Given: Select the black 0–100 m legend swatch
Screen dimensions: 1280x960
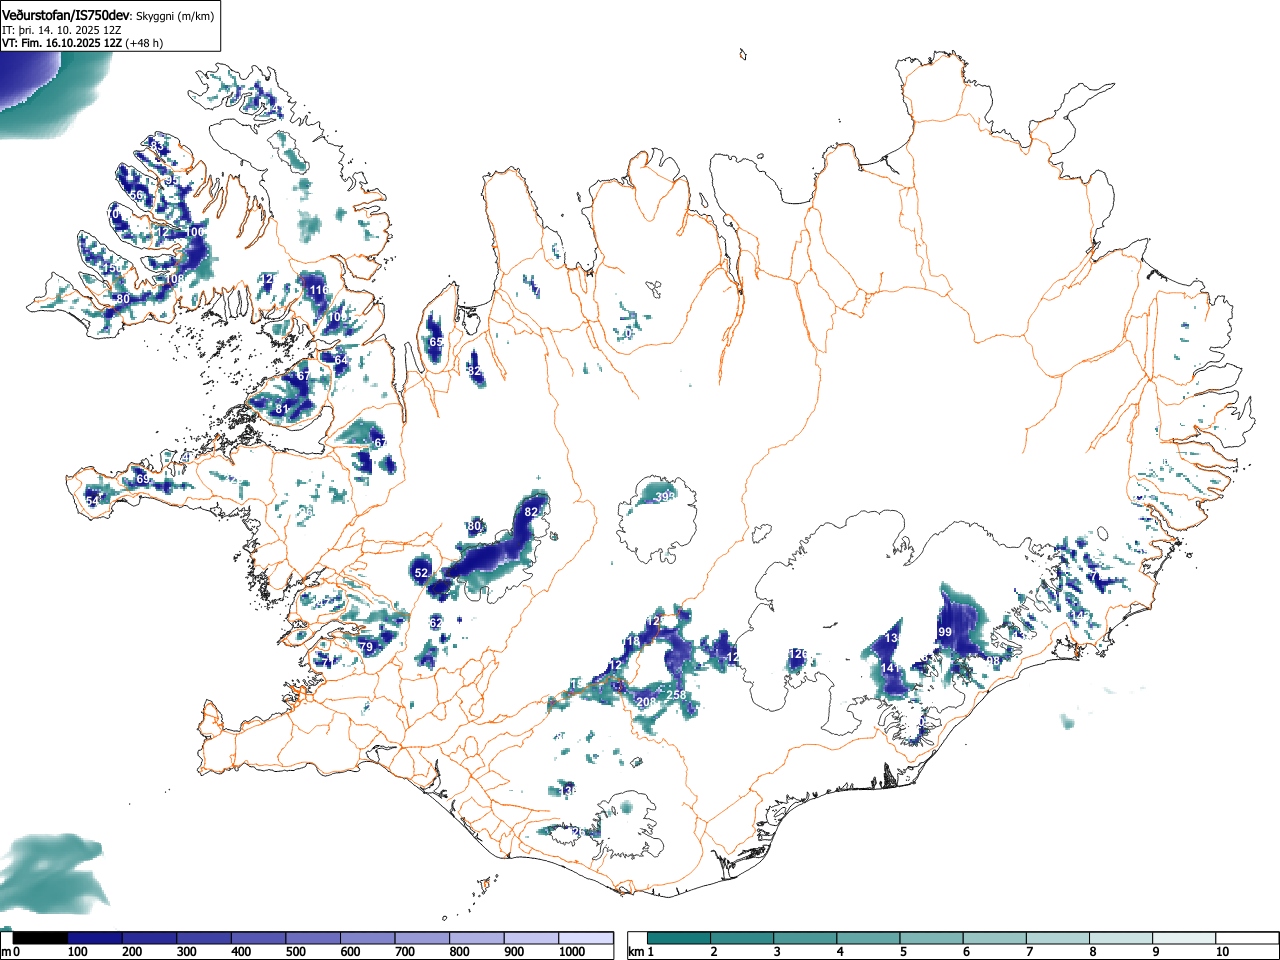Looking at the screenshot, I should pyautogui.click(x=40, y=938).
